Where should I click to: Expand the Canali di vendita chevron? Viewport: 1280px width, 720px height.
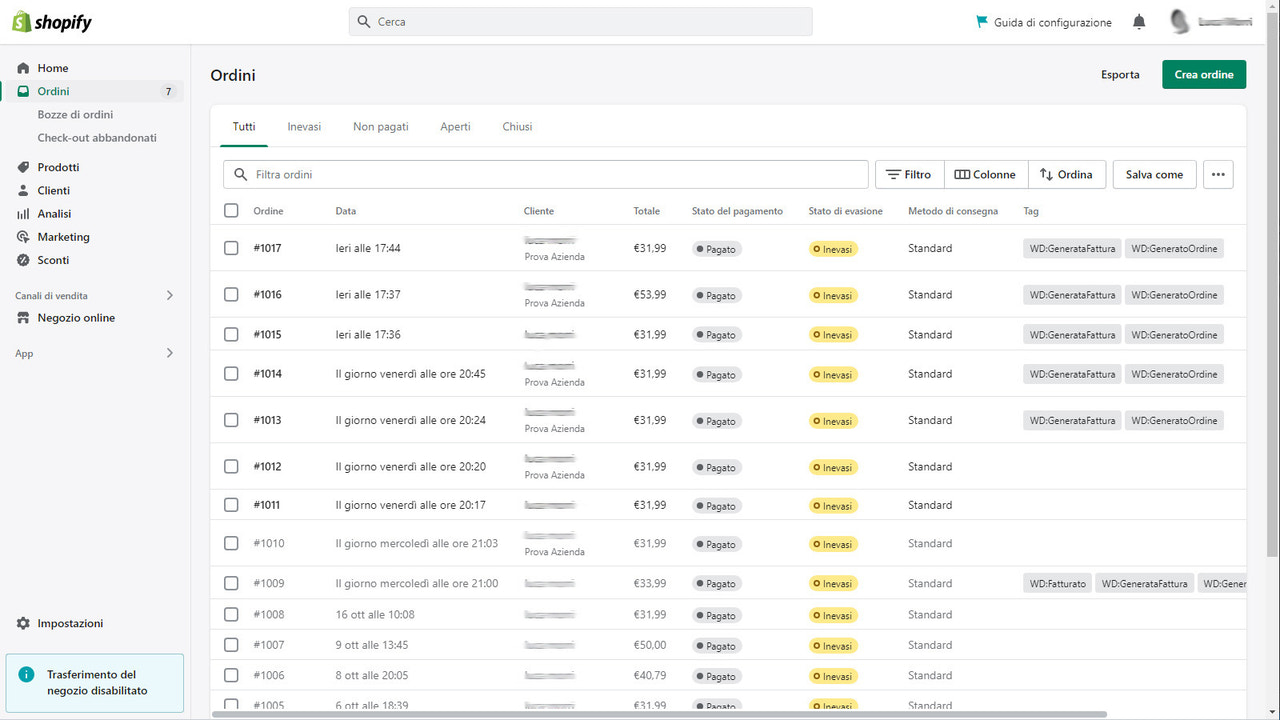169,295
